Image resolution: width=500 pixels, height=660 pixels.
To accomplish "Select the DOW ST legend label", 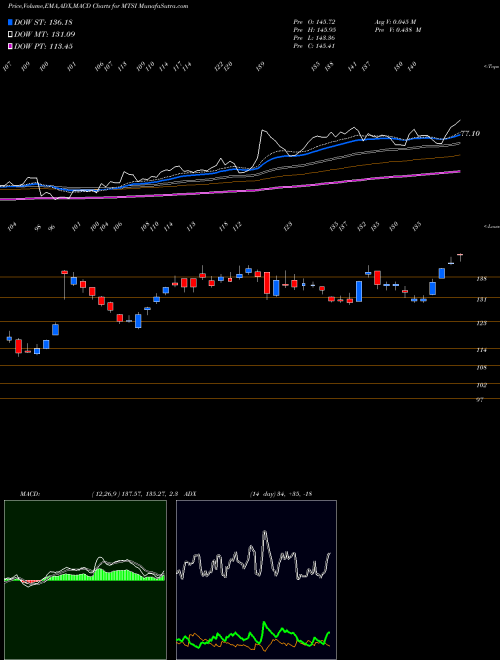I will pyautogui.click(x=43, y=22).
